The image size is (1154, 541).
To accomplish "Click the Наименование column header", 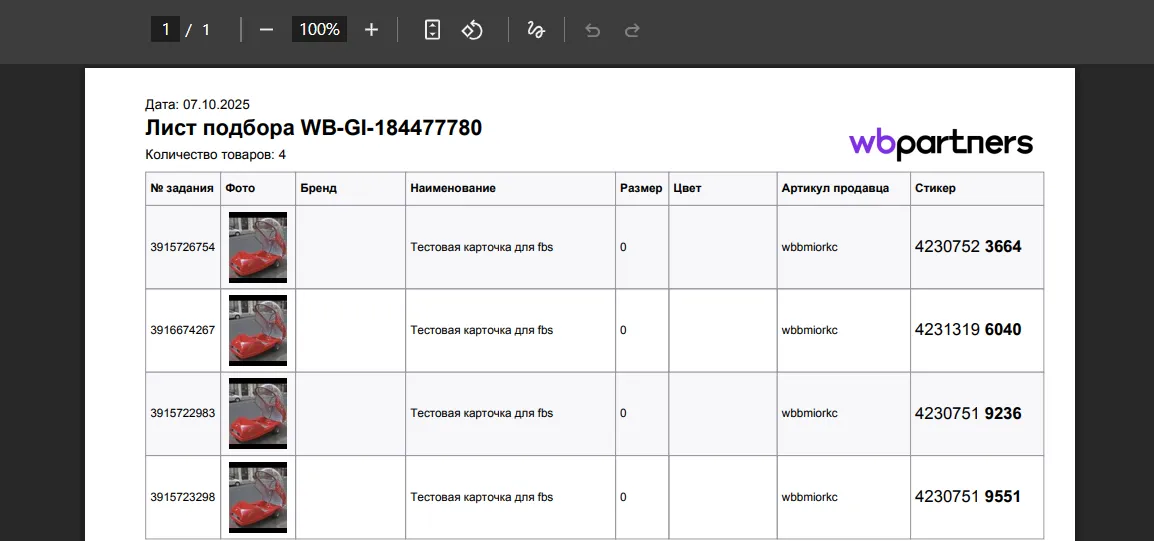I will tap(453, 188).
